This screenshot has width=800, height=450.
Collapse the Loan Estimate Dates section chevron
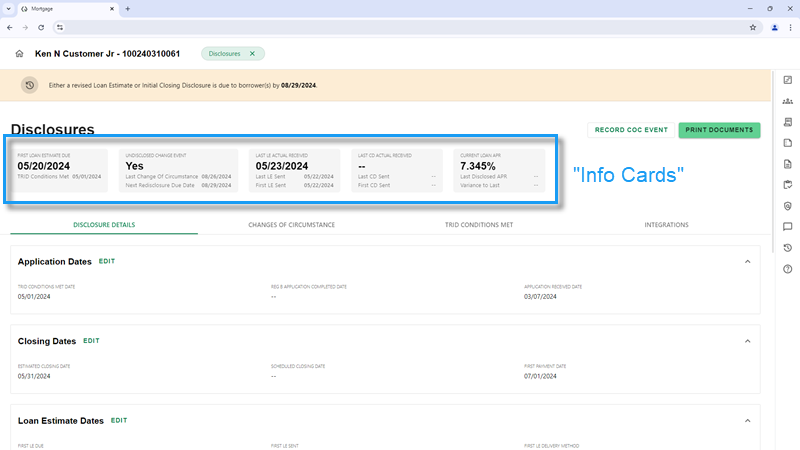click(x=747, y=421)
